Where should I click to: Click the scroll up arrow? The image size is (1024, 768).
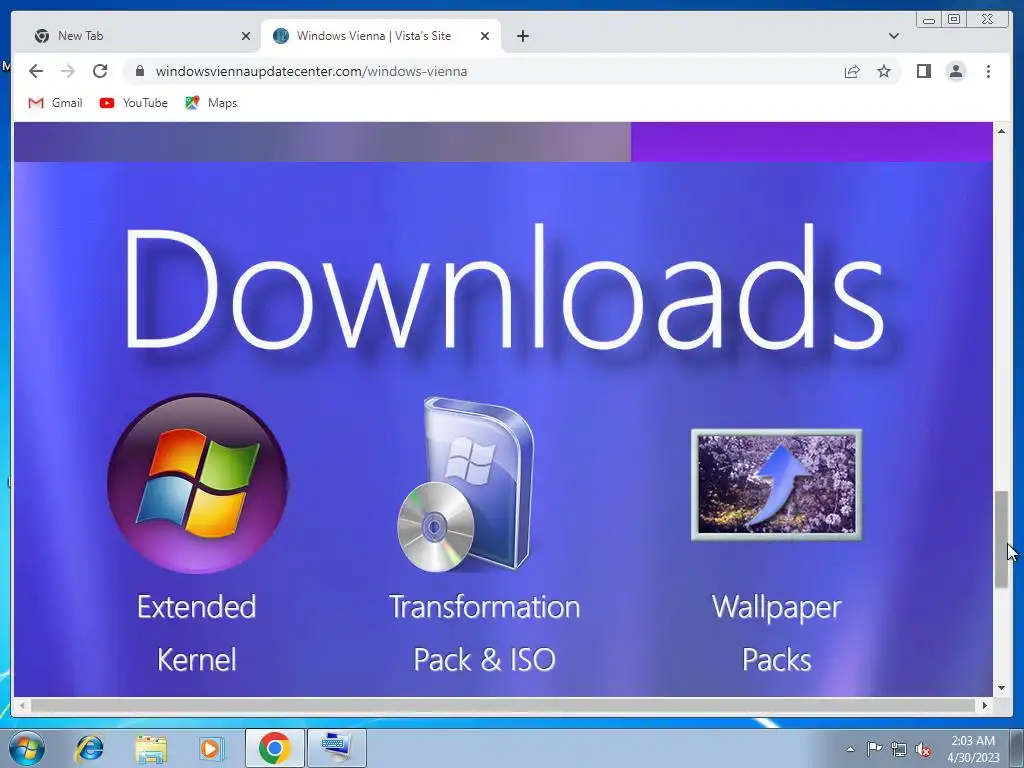(x=1001, y=131)
